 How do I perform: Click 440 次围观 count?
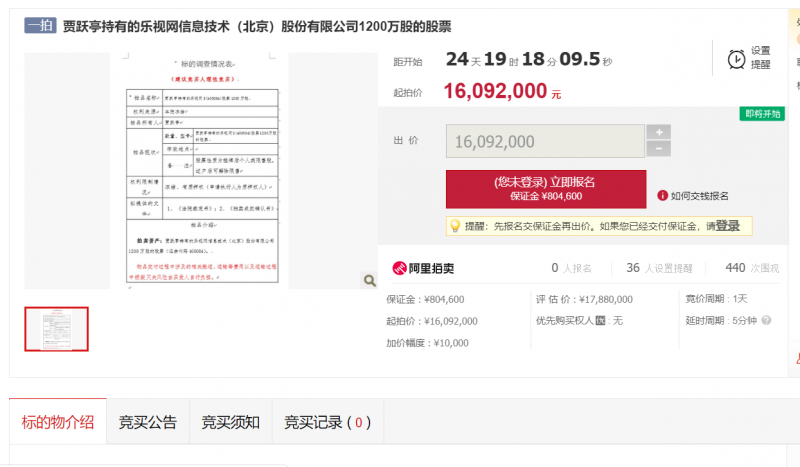pos(752,268)
